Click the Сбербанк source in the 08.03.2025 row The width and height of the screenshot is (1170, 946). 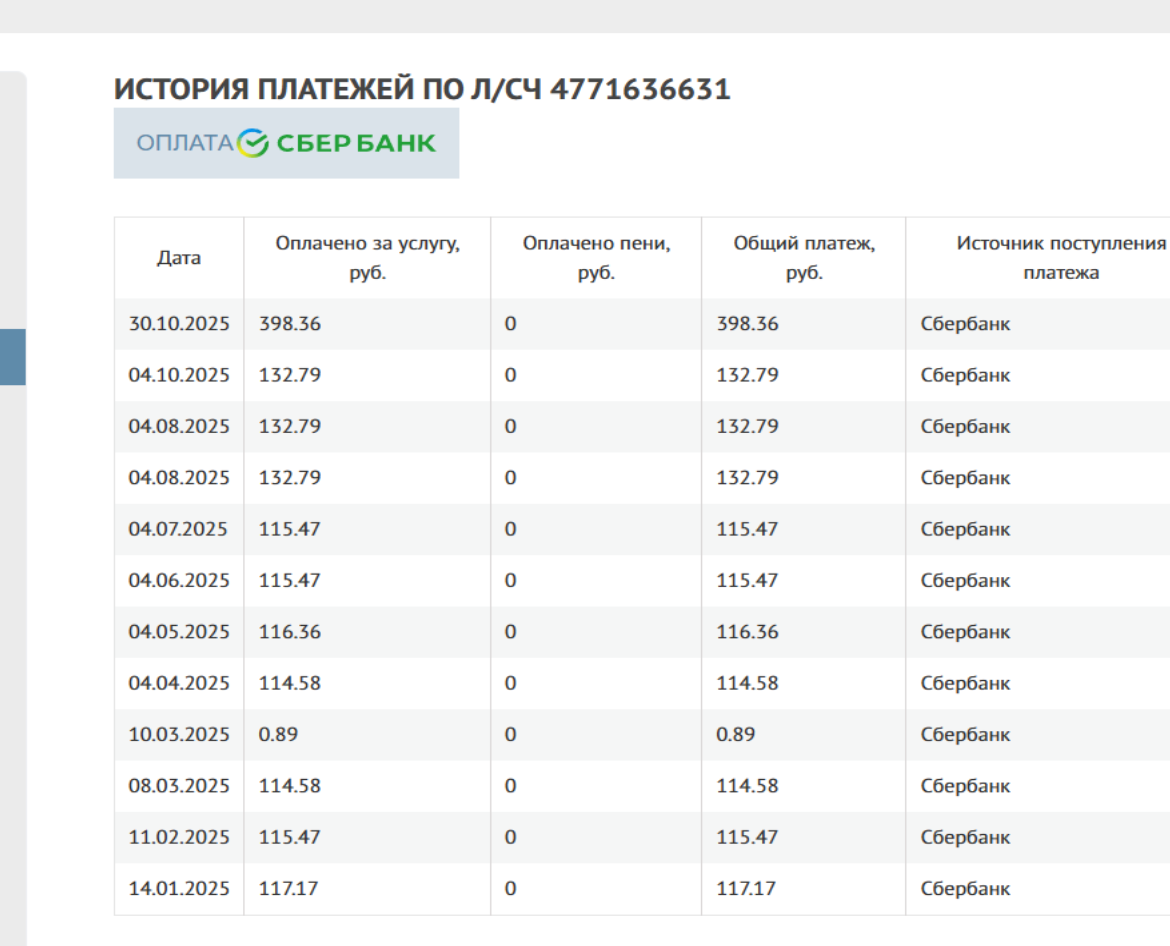965,786
